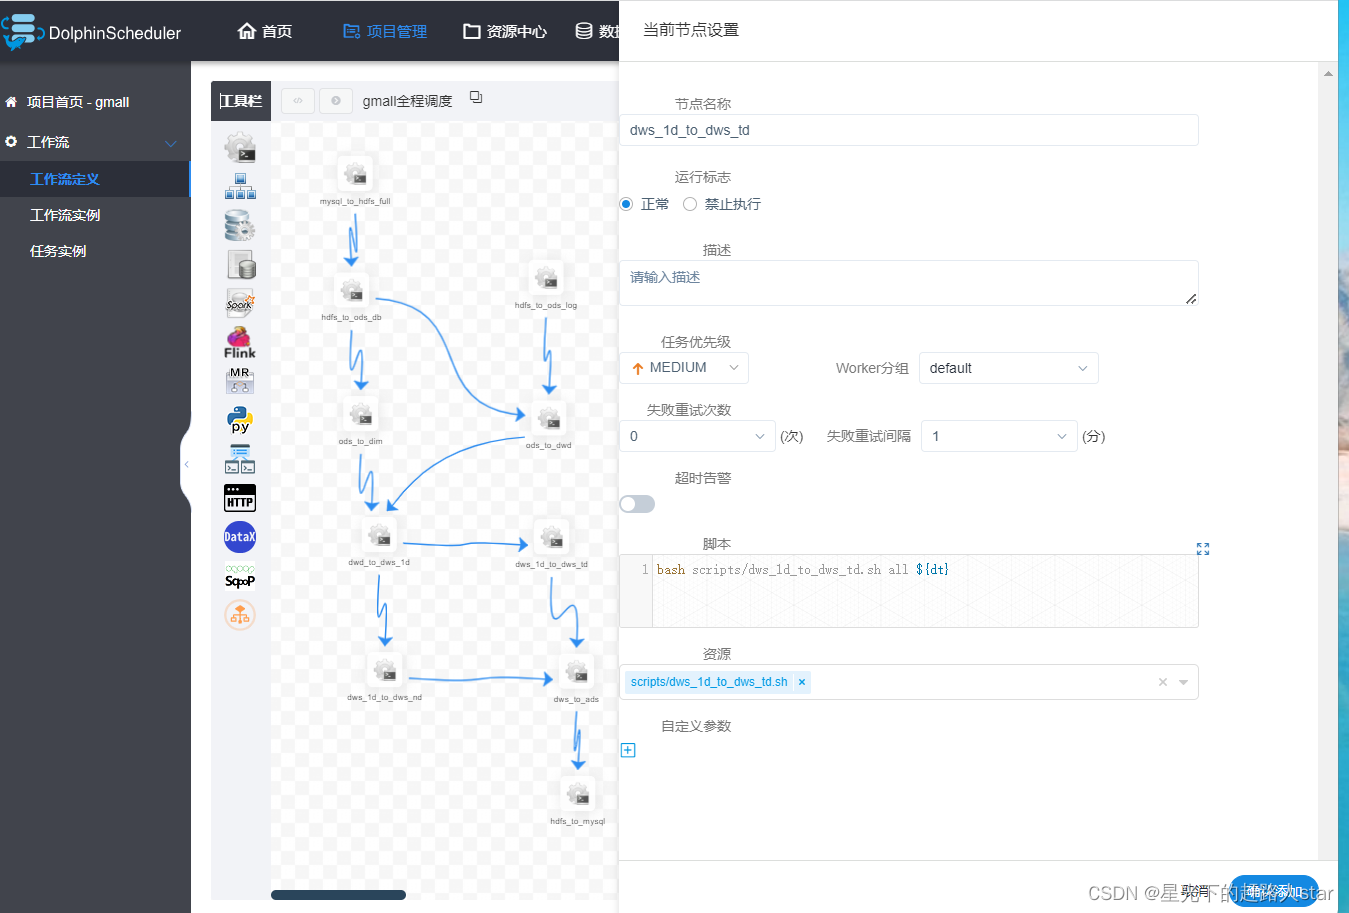The width and height of the screenshot is (1349, 913).
Task: Select the 禁止执行 run flag radio
Action: click(690, 204)
